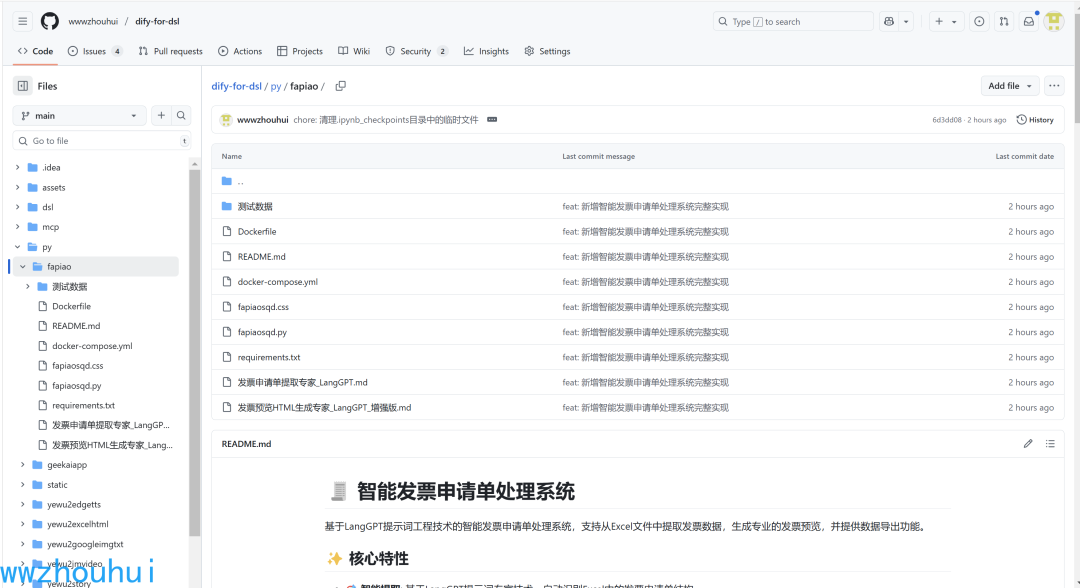Image resolution: width=1080 pixels, height=588 pixels.
Task: Open commit History link
Action: pyautogui.click(x=1035, y=120)
